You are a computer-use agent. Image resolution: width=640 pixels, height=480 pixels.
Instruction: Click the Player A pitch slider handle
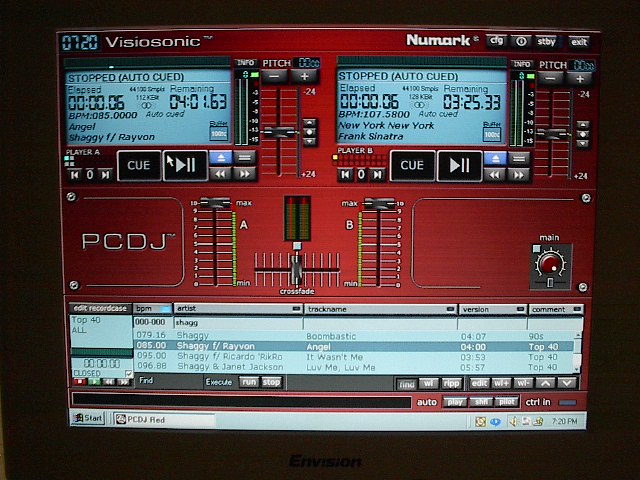tap(279, 132)
